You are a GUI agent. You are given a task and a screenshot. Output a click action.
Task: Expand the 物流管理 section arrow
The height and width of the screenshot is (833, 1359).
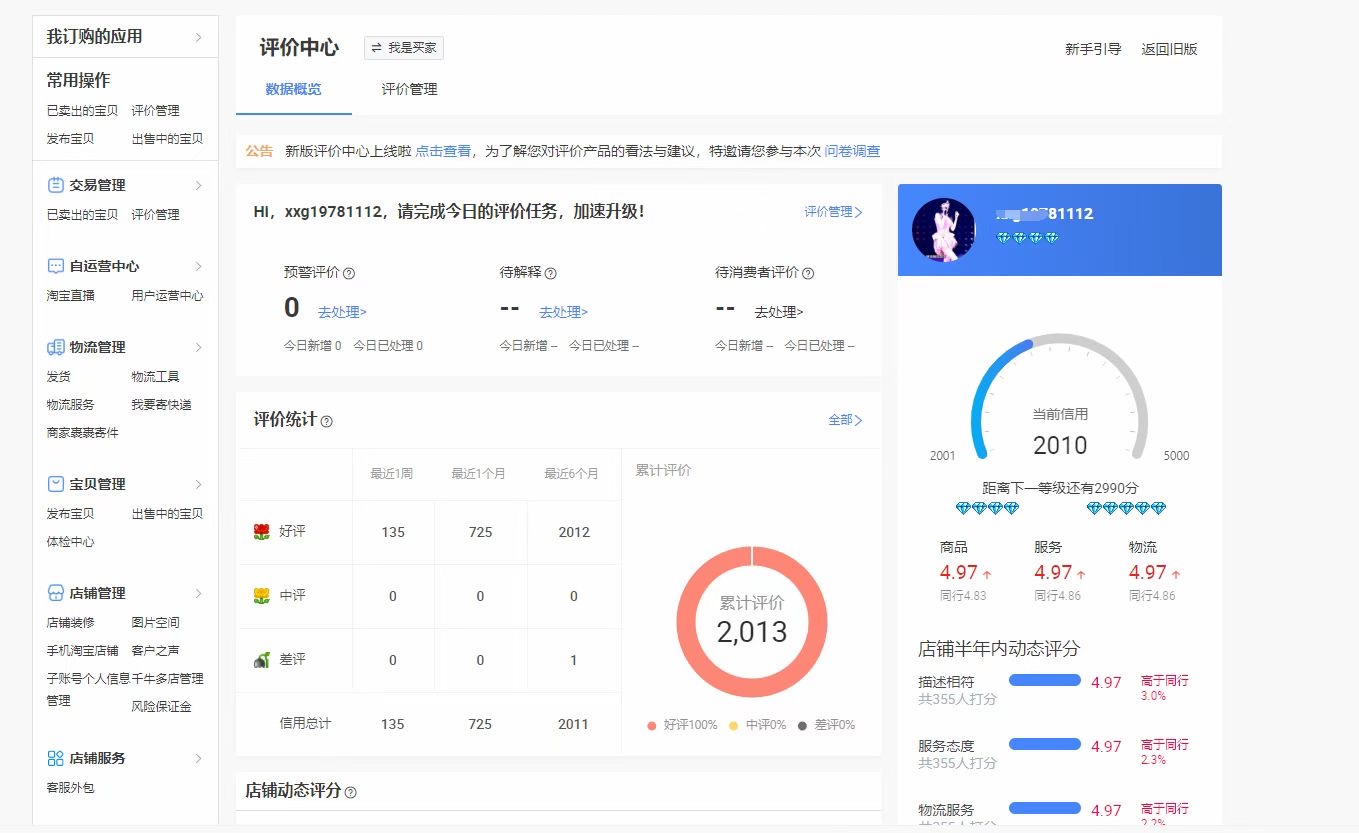(198, 347)
